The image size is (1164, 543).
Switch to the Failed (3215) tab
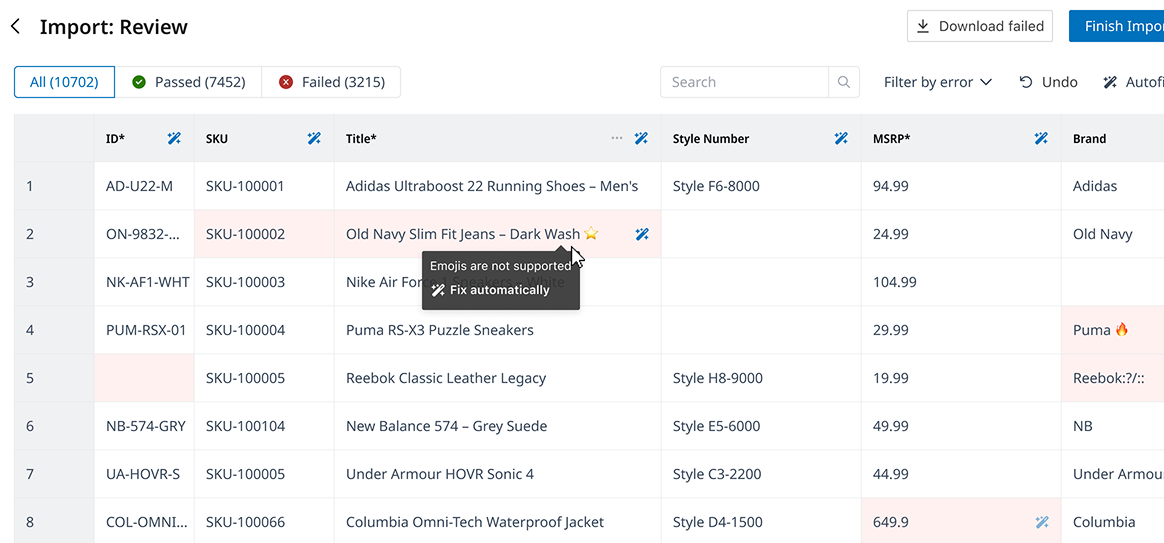331,82
